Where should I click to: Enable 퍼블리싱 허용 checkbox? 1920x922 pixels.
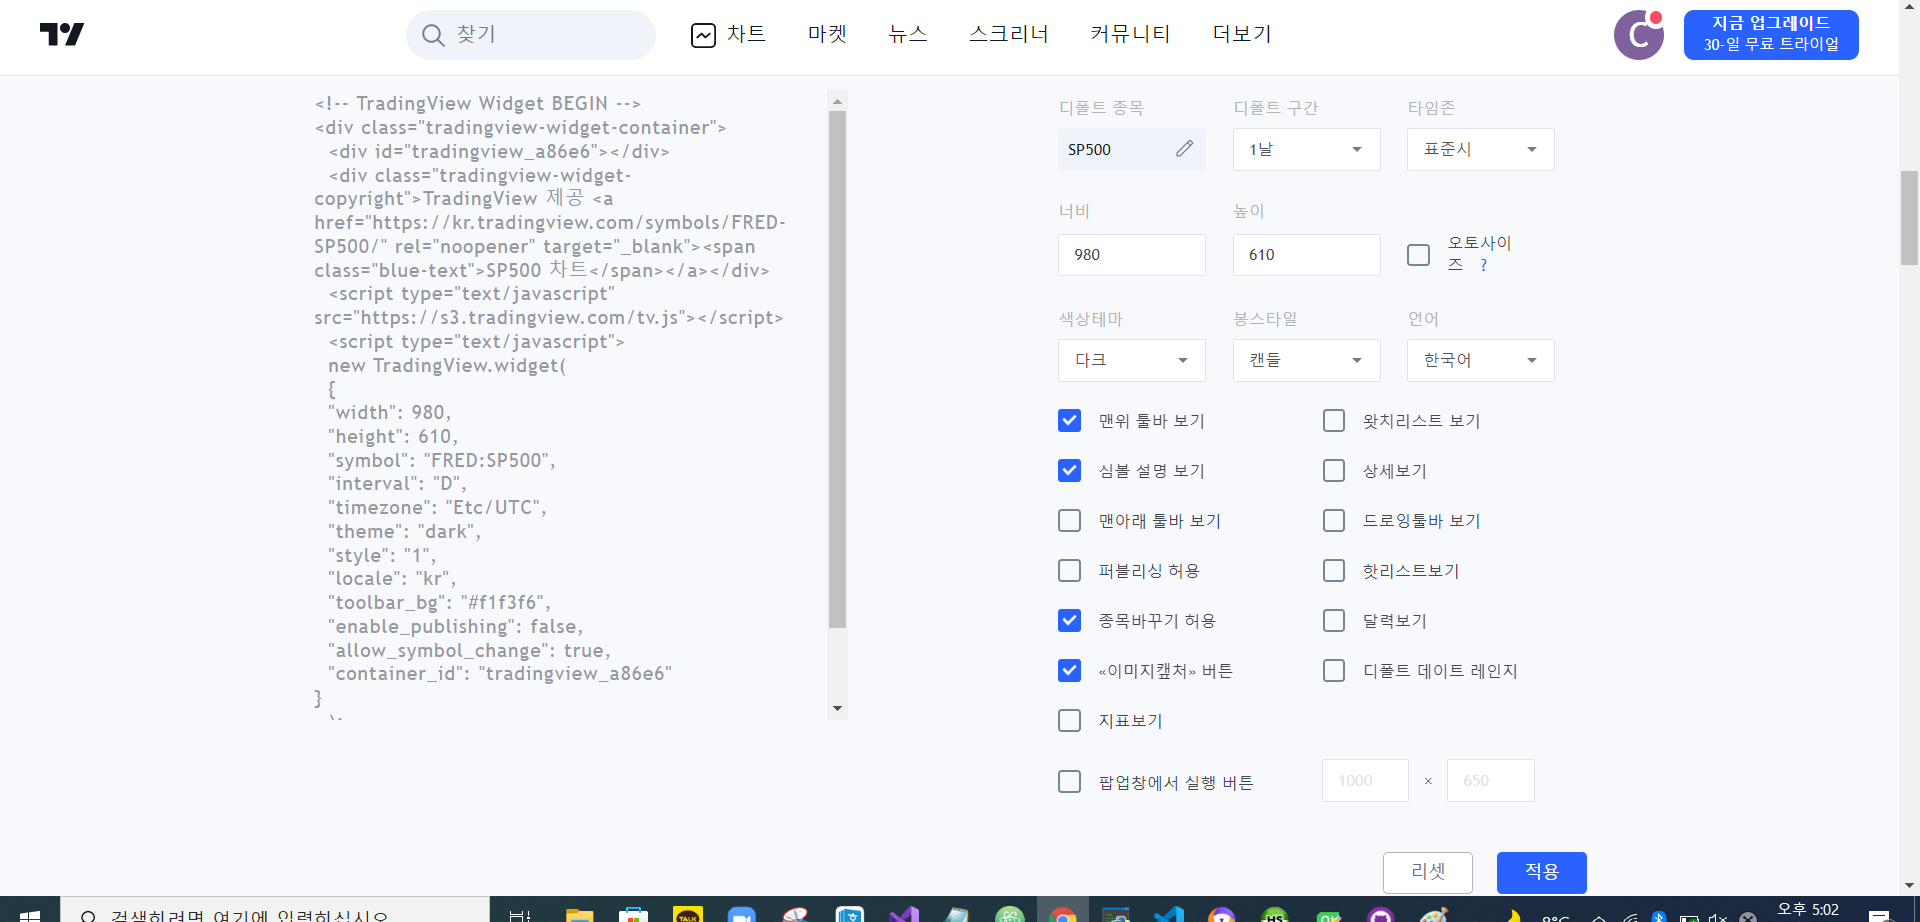pyautogui.click(x=1069, y=570)
